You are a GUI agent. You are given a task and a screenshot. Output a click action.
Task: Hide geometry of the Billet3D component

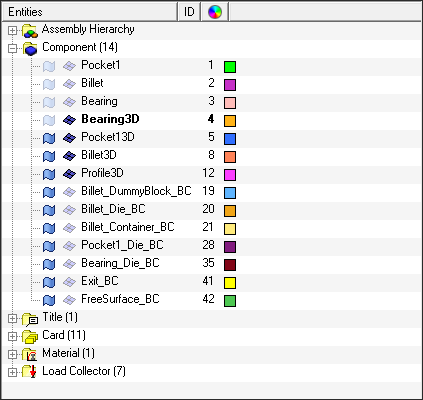click(x=49, y=156)
